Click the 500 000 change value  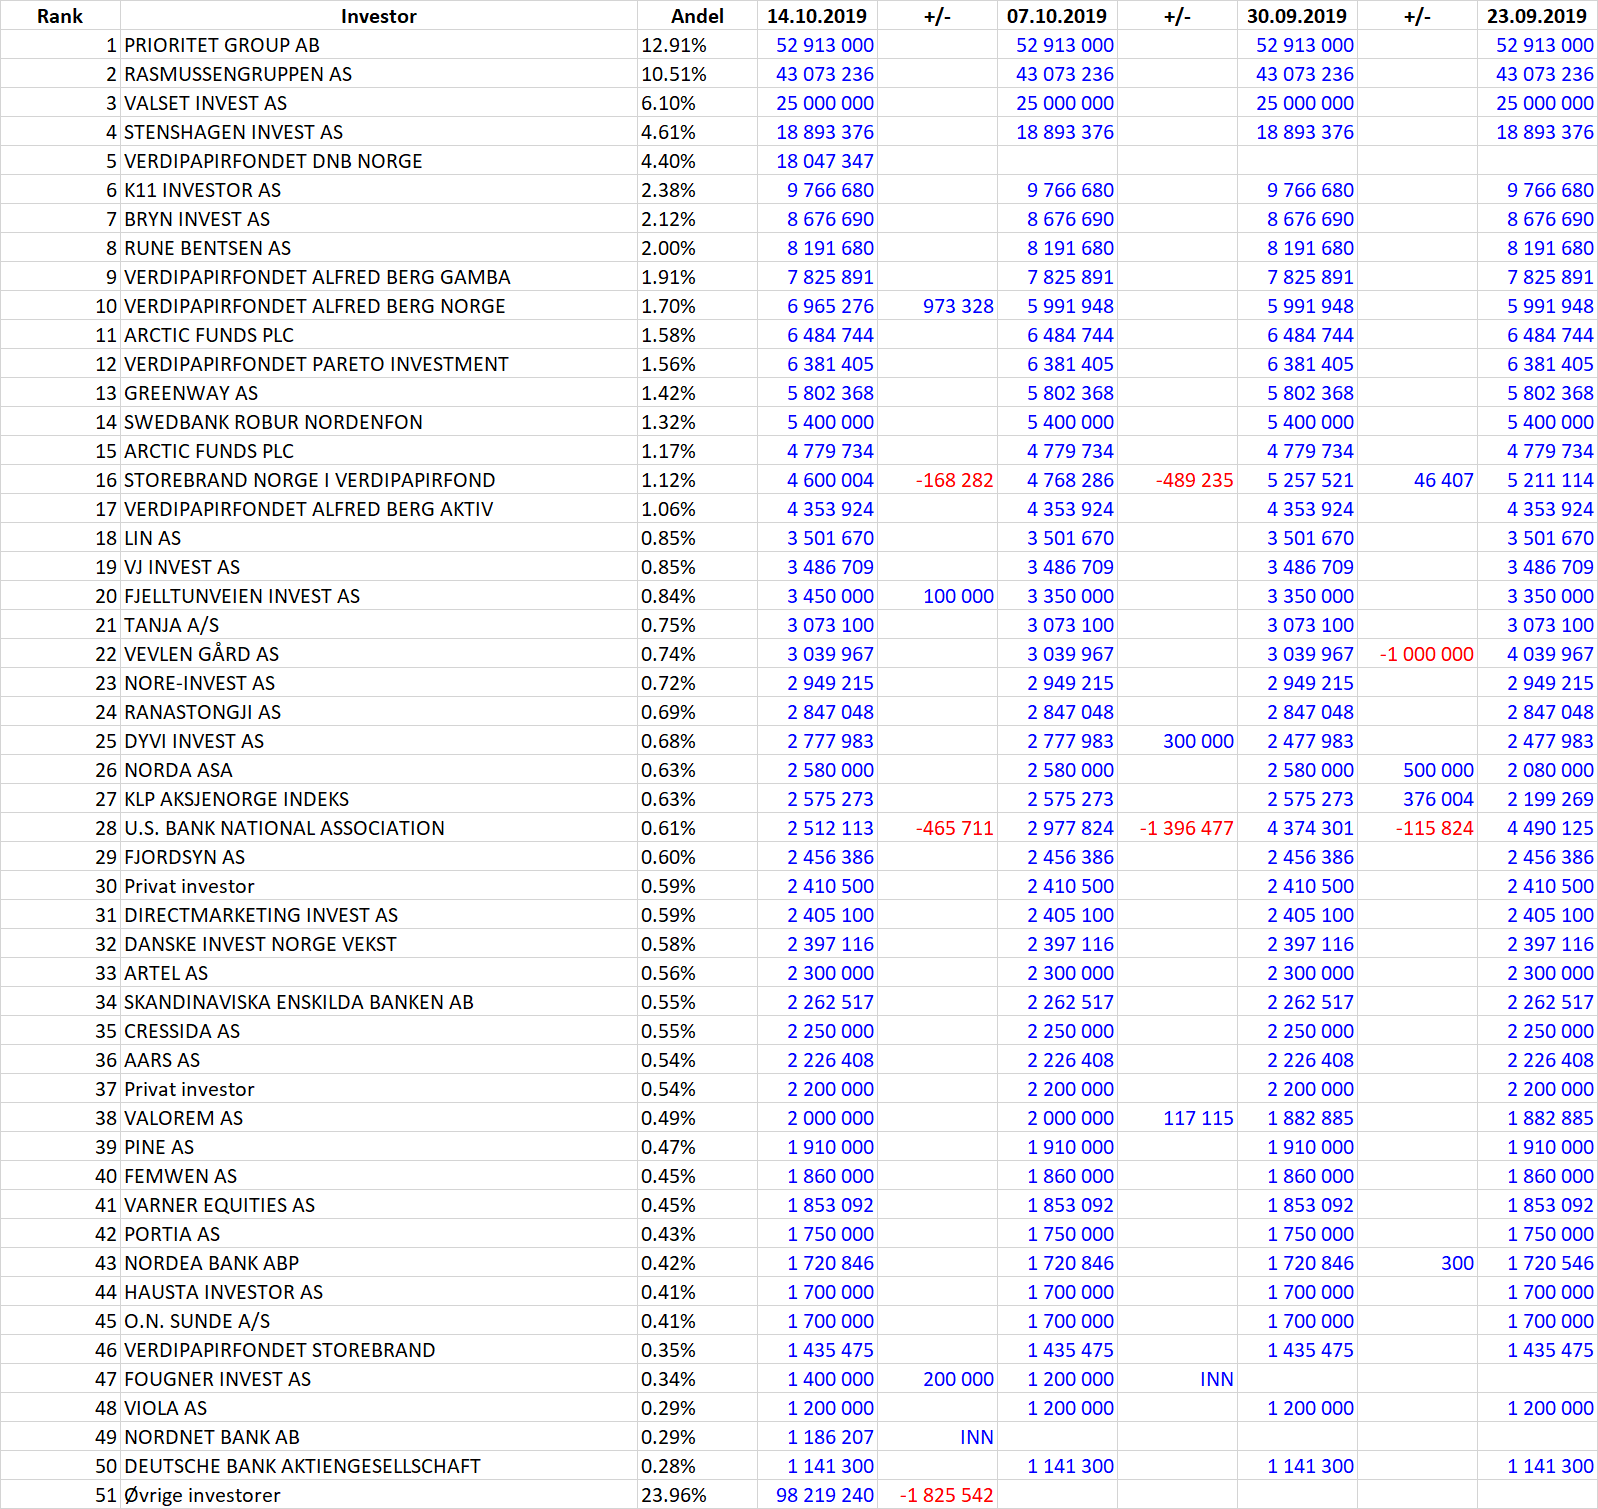(x=1438, y=770)
